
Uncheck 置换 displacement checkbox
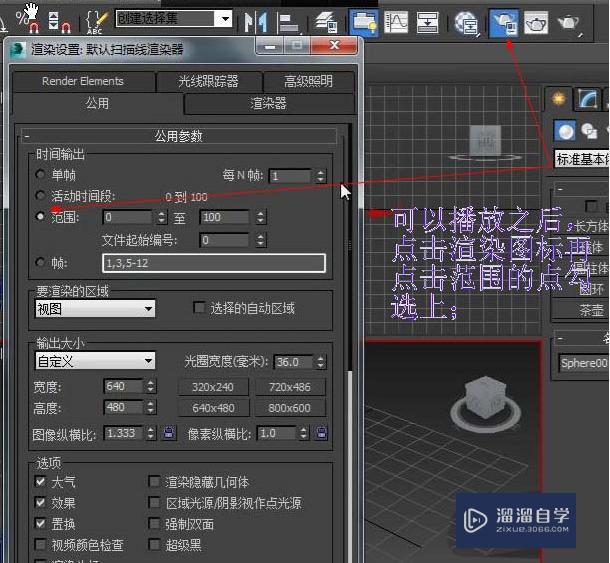coord(40,523)
